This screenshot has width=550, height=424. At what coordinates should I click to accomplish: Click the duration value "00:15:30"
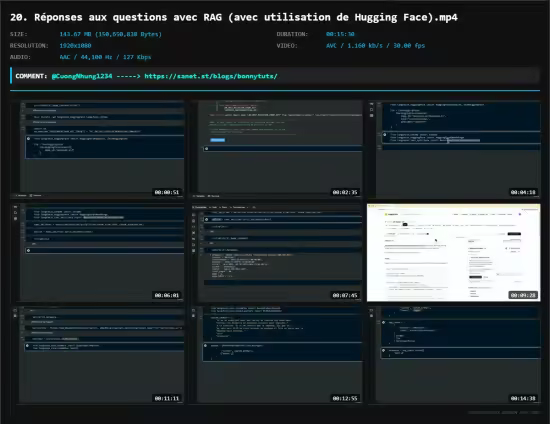pyautogui.click(x=340, y=34)
